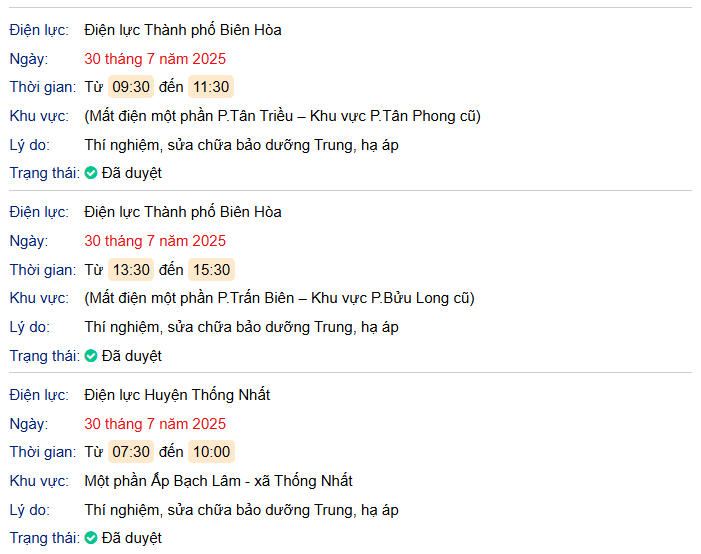Click green approved checkmark in Tân Triều entry
Screen dimensions: 701x554
pos(91,173)
